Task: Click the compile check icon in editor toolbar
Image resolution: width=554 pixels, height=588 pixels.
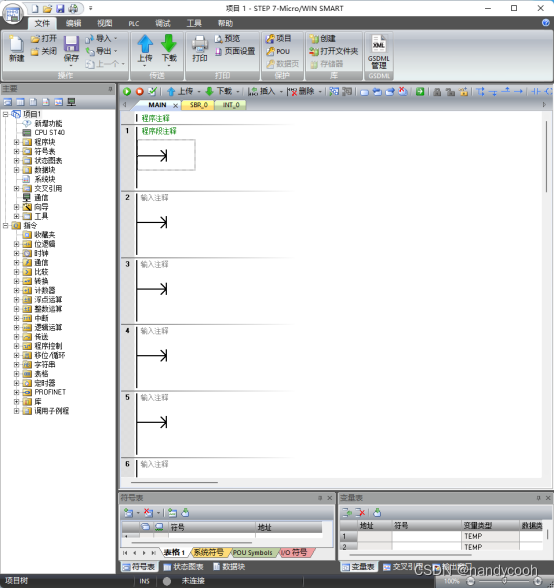Action: tap(152, 91)
